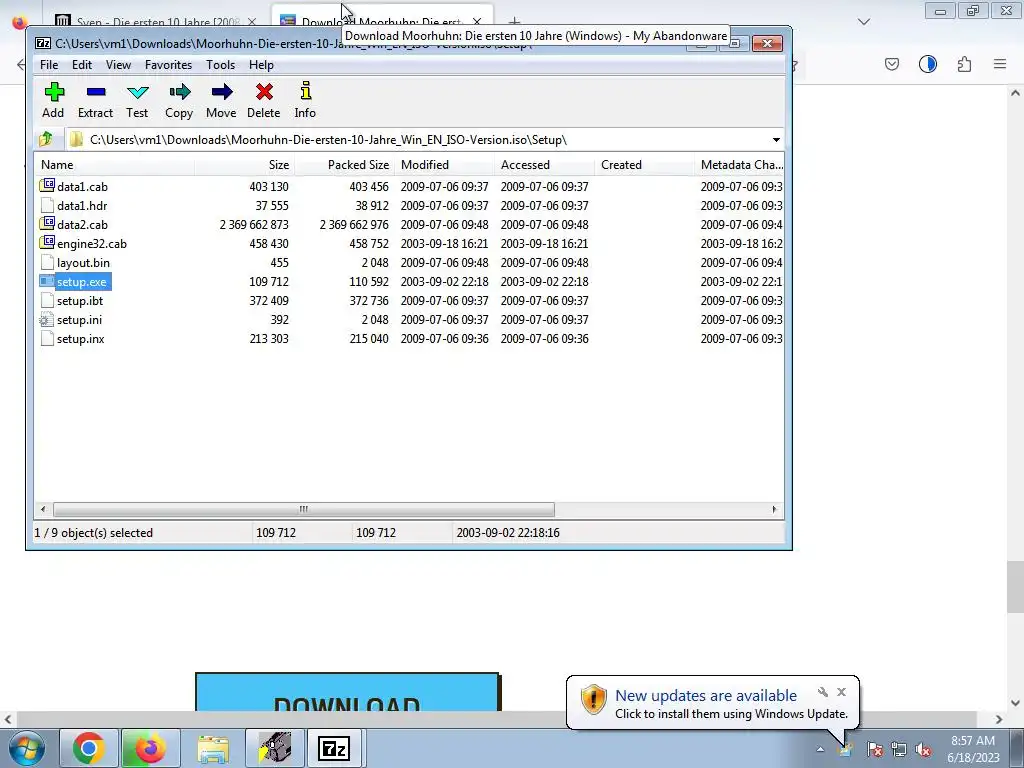Viewport: 1024px width, 768px height.
Task: Click the taskbar clock showing 8:57 AM
Action: (973, 749)
